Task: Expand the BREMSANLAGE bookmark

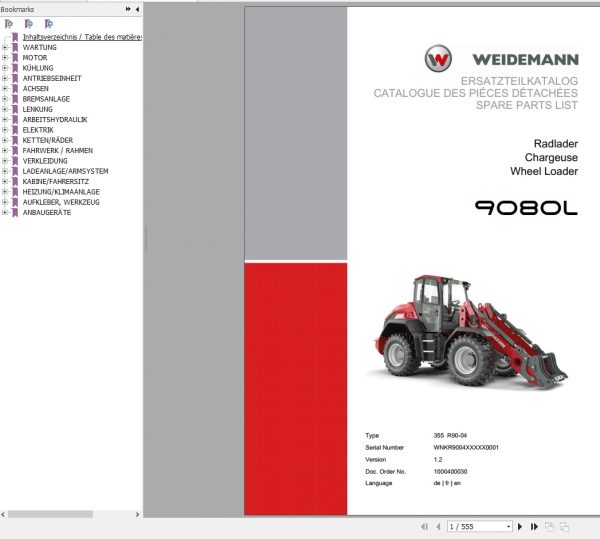Action: click(5, 99)
